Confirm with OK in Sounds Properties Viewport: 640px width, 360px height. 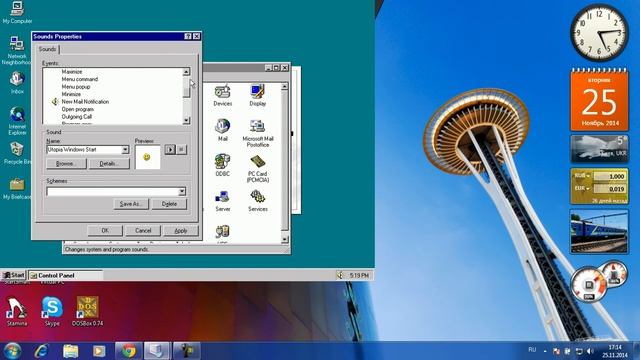105,231
